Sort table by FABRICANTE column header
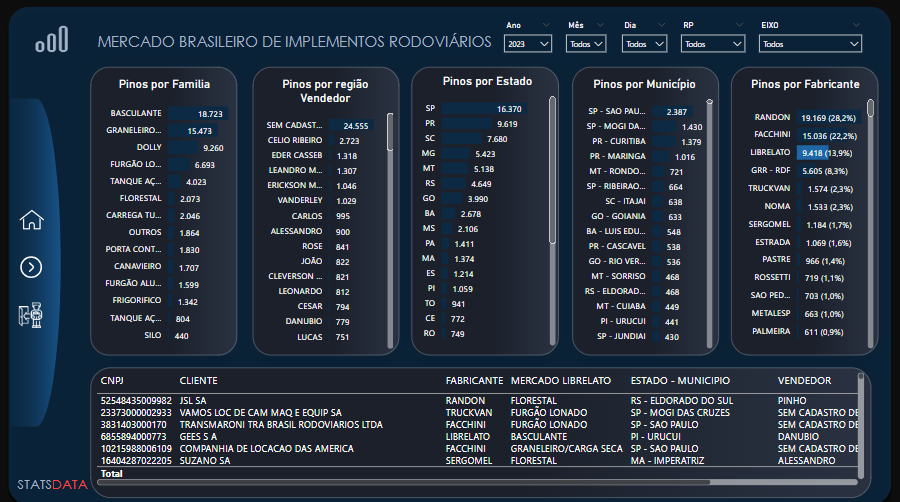The width and height of the screenshot is (900, 502). 474,380
